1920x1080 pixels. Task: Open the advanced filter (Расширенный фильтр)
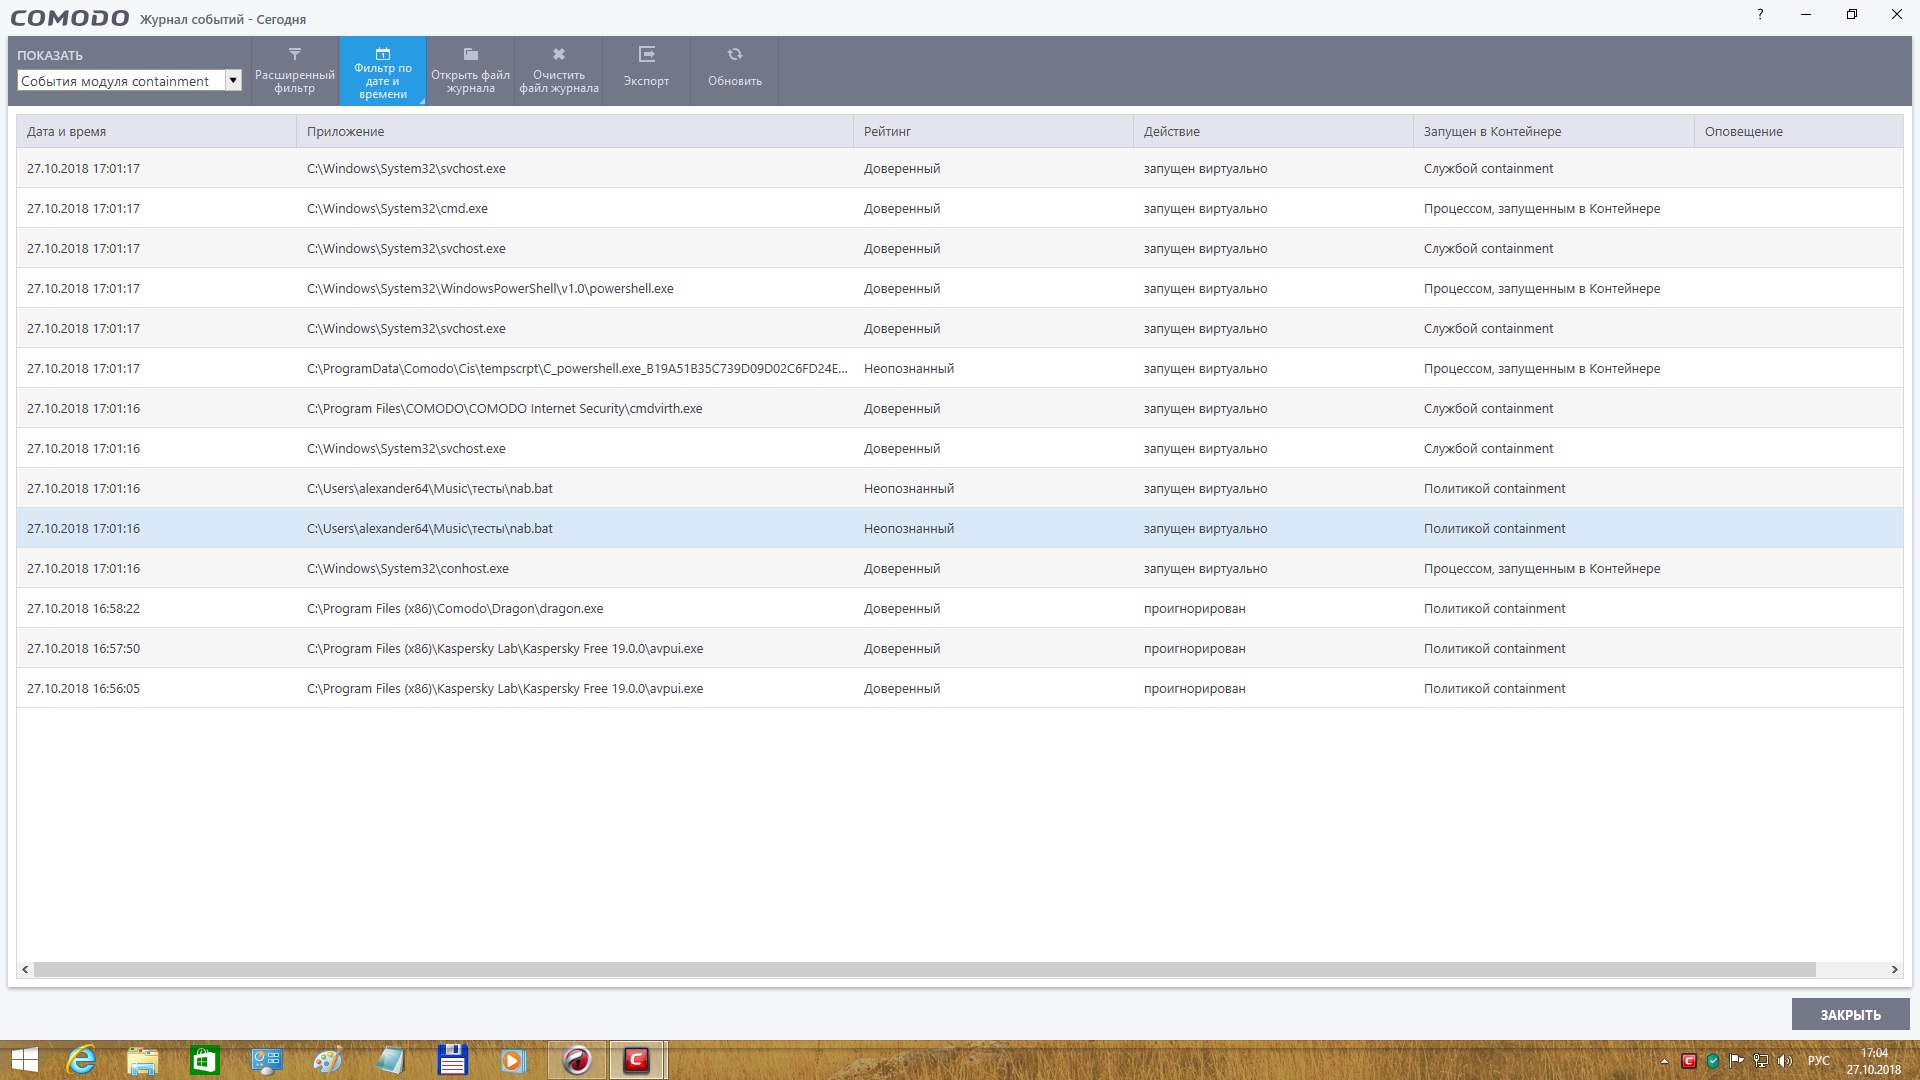(x=295, y=70)
